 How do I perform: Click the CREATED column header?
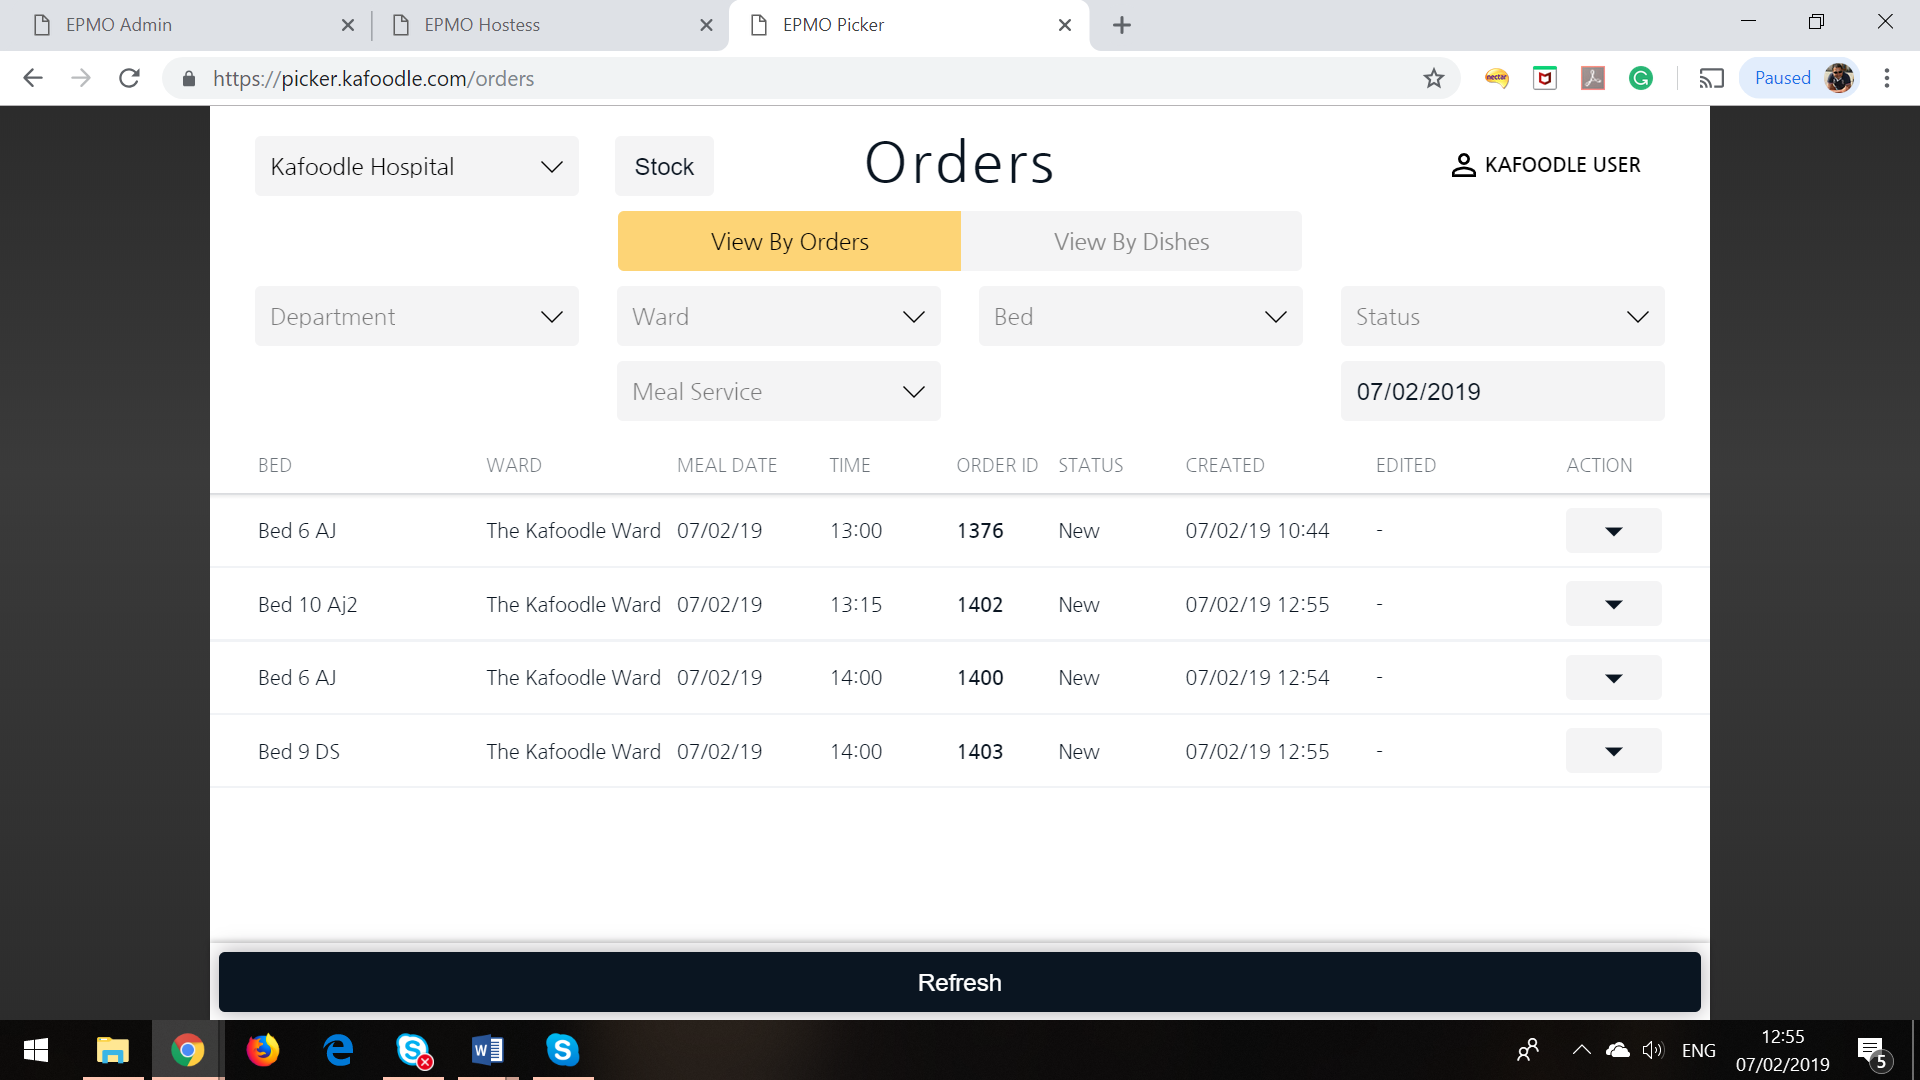(x=1225, y=465)
